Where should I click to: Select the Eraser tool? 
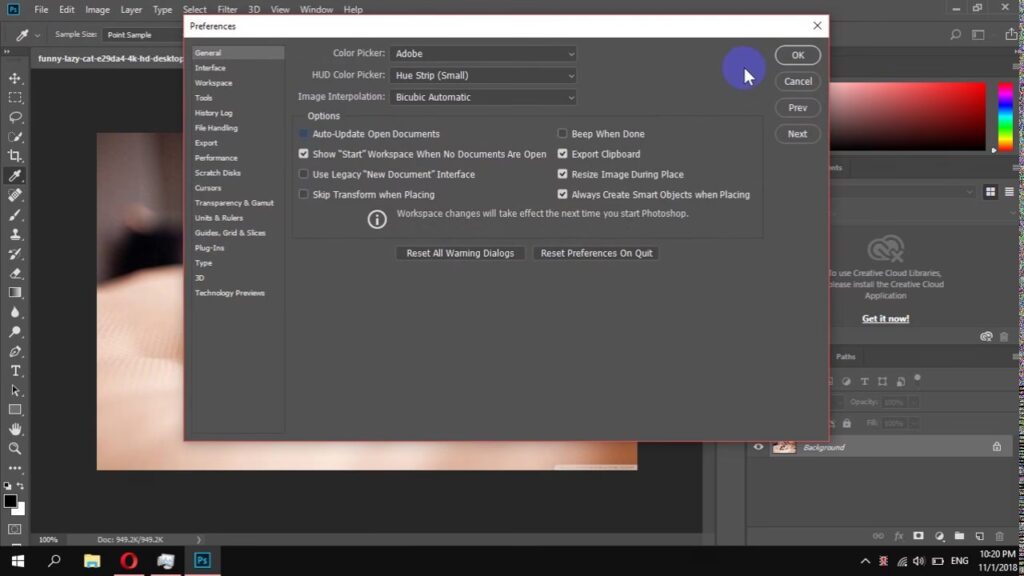pyautogui.click(x=15, y=273)
